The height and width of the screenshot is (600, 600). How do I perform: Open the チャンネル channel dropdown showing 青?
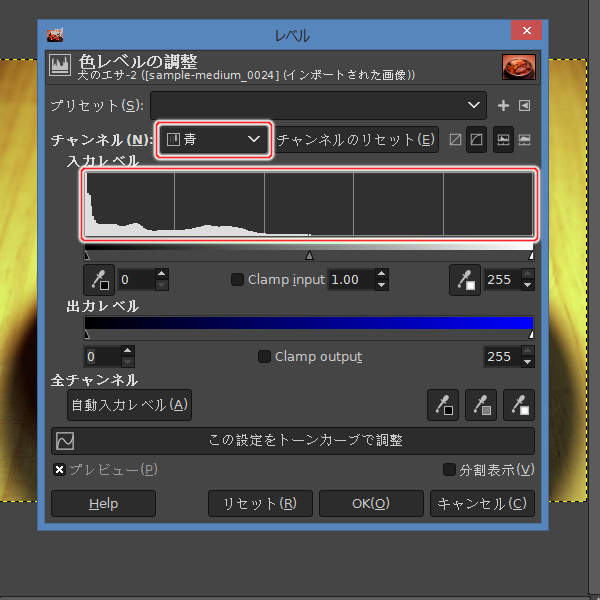pos(214,139)
